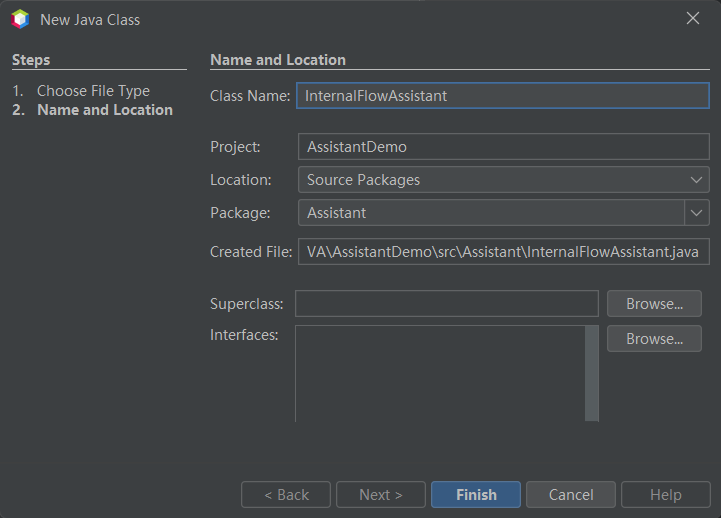This screenshot has height=518, width=721.
Task: Click the NetBeans icon in the title bar
Action: point(20,19)
